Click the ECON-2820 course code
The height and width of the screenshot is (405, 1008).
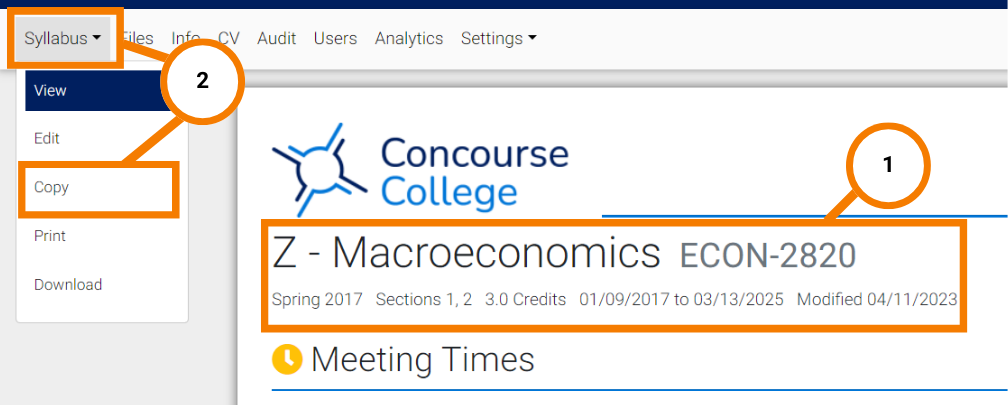pyautogui.click(x=768, y=256)
